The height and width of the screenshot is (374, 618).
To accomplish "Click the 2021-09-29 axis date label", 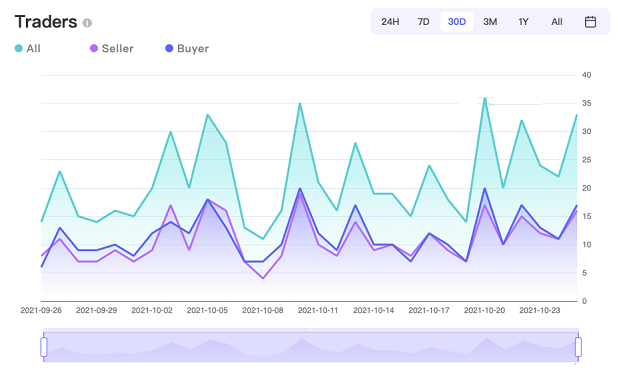I will pos(97,311).
